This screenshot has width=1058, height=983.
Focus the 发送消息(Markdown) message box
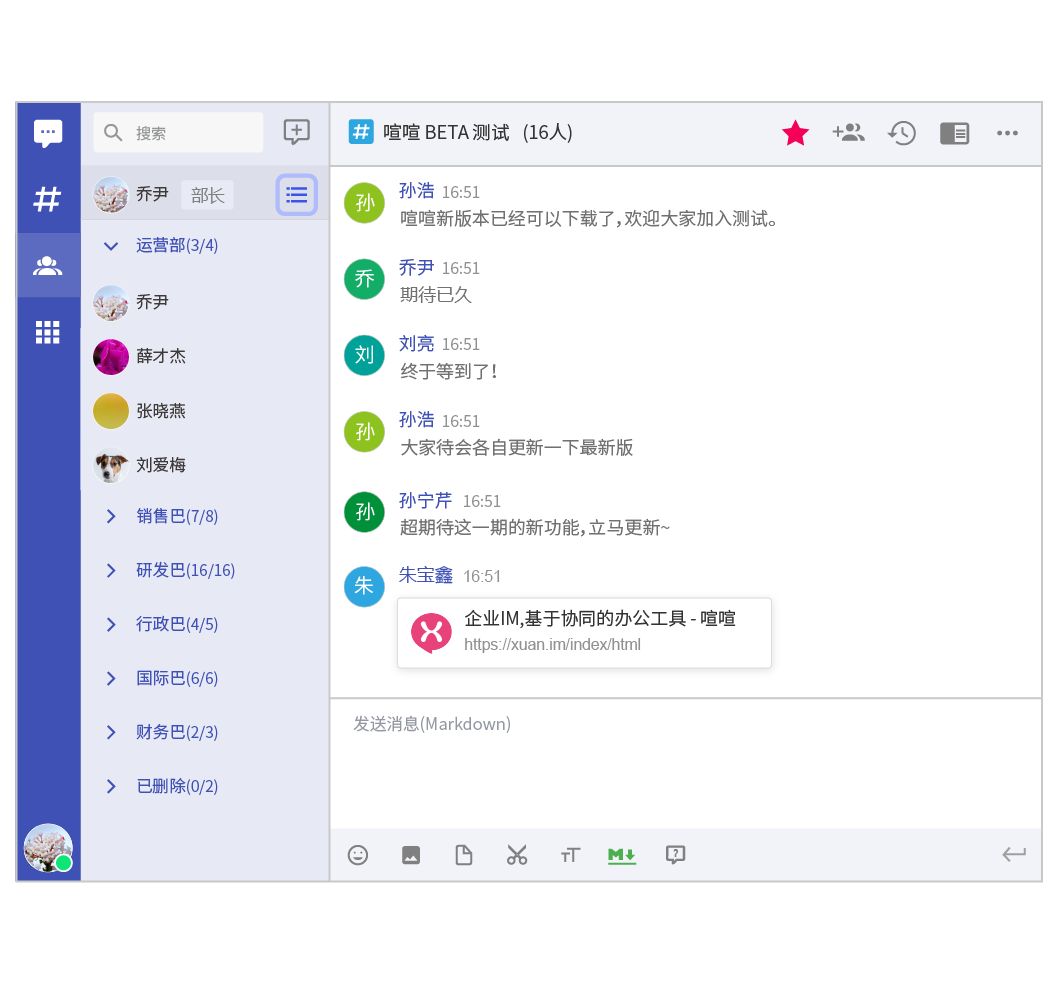(686, 762)
